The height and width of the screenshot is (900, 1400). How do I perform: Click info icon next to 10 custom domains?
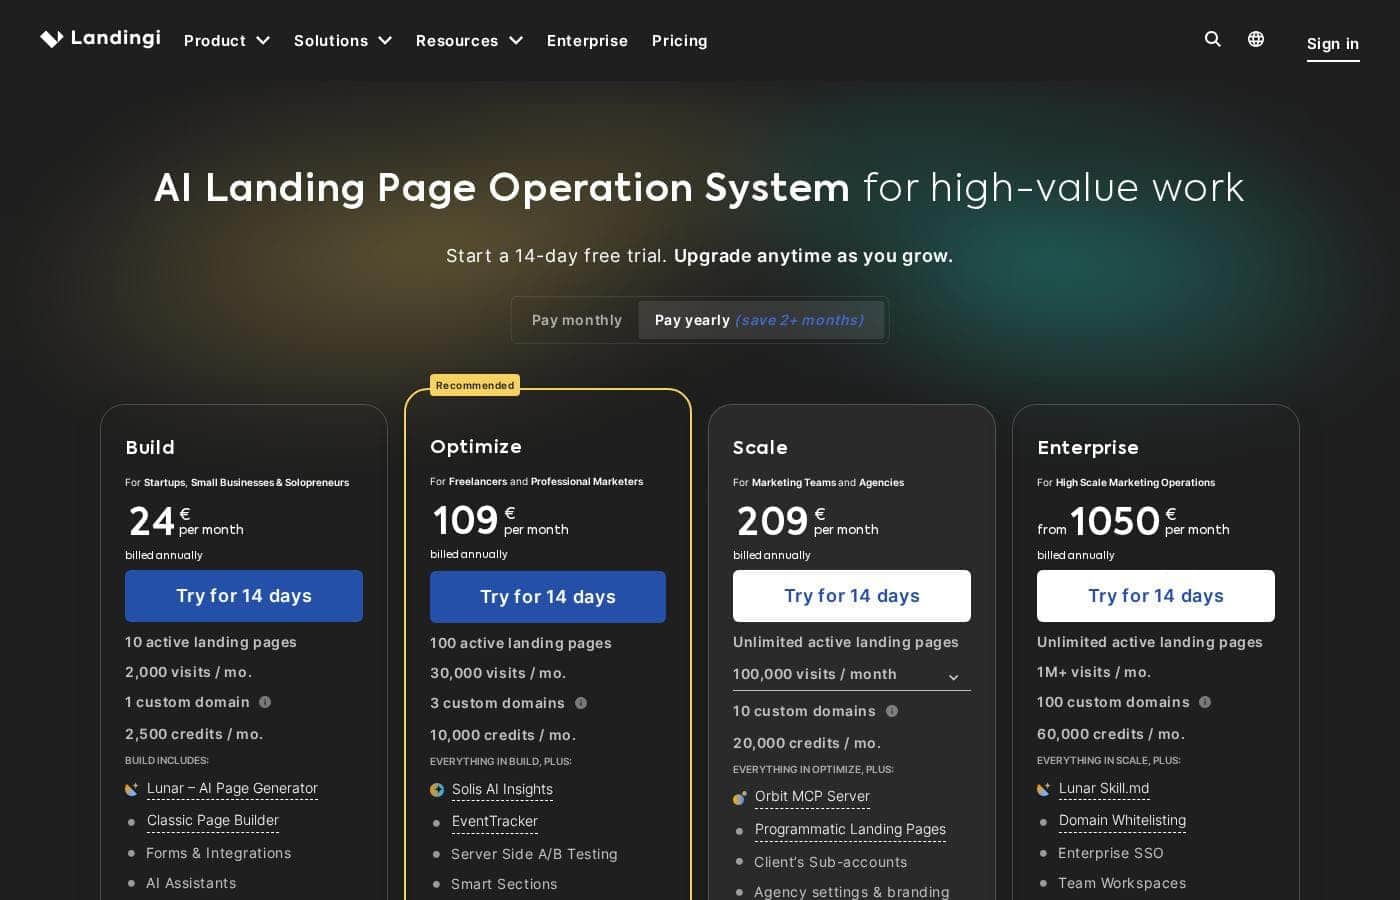click(892, 711)
